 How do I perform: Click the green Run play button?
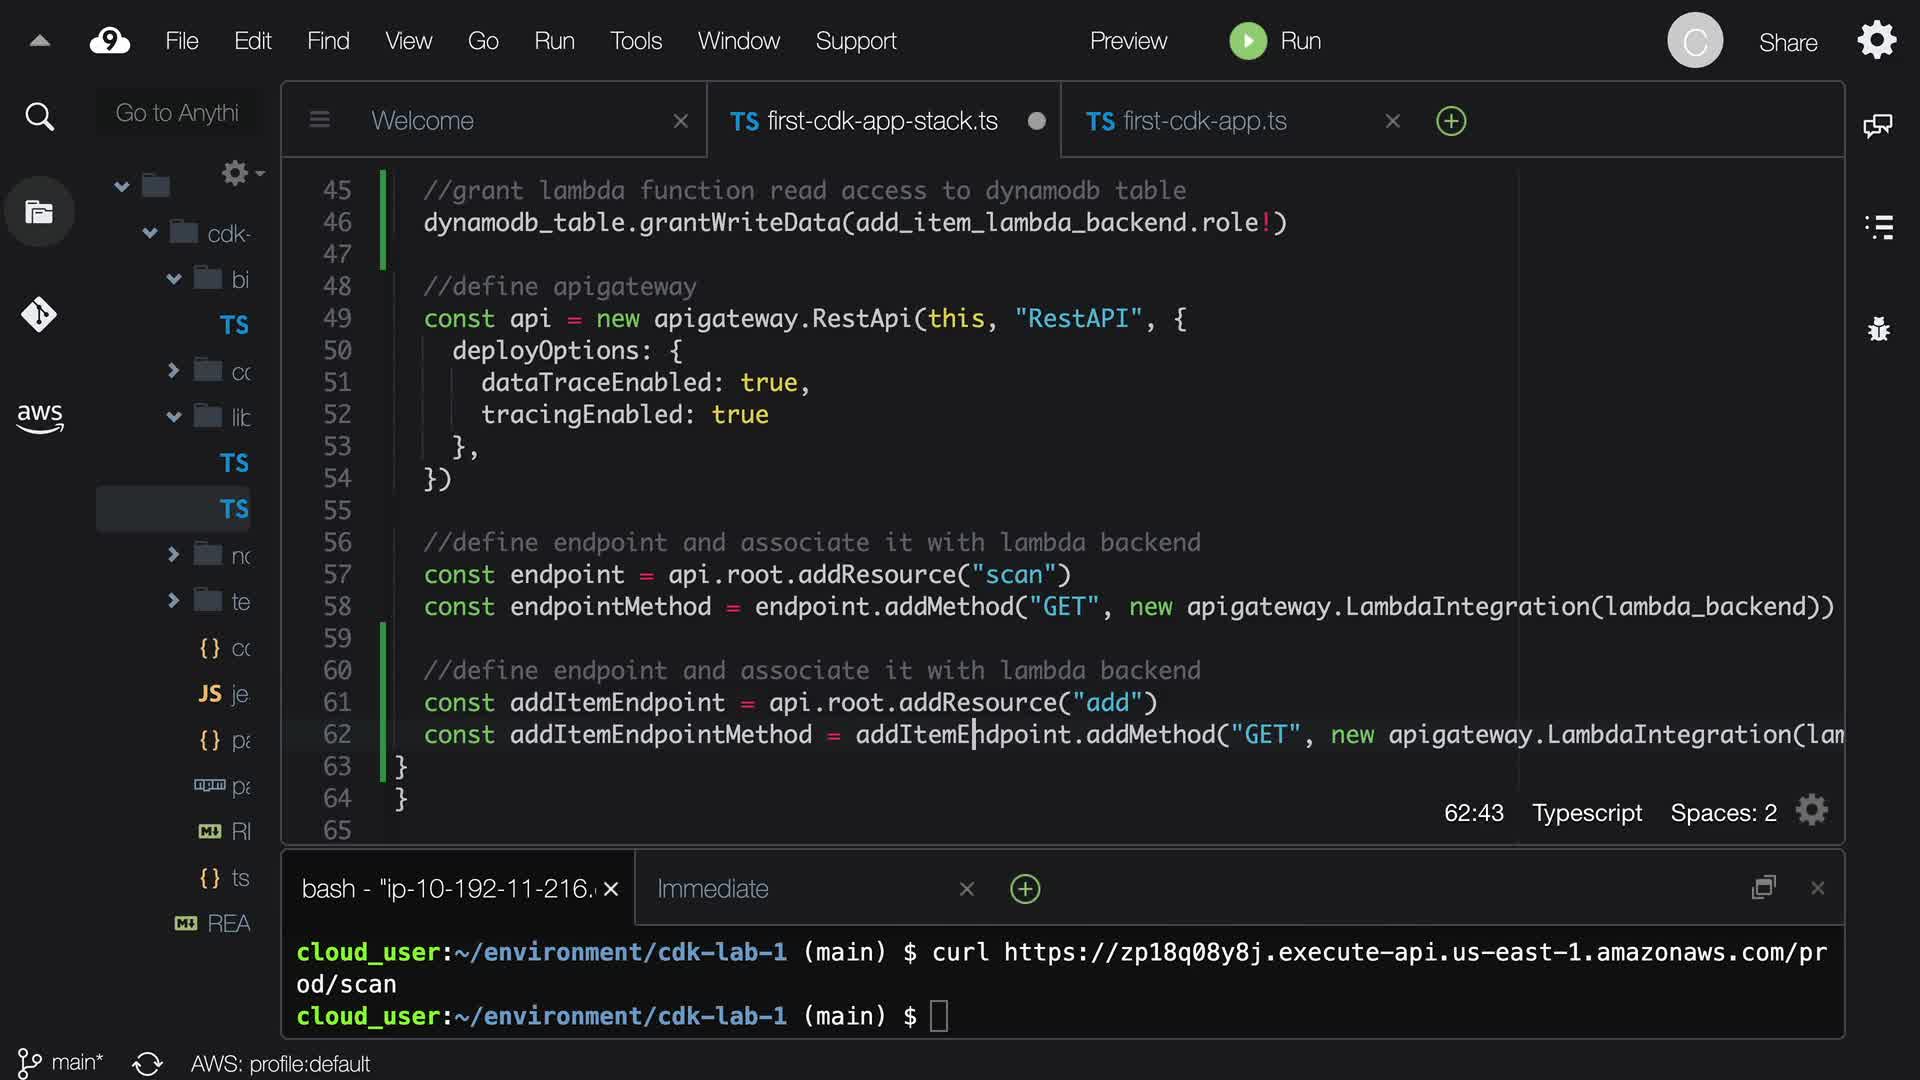coord(1247,41)
